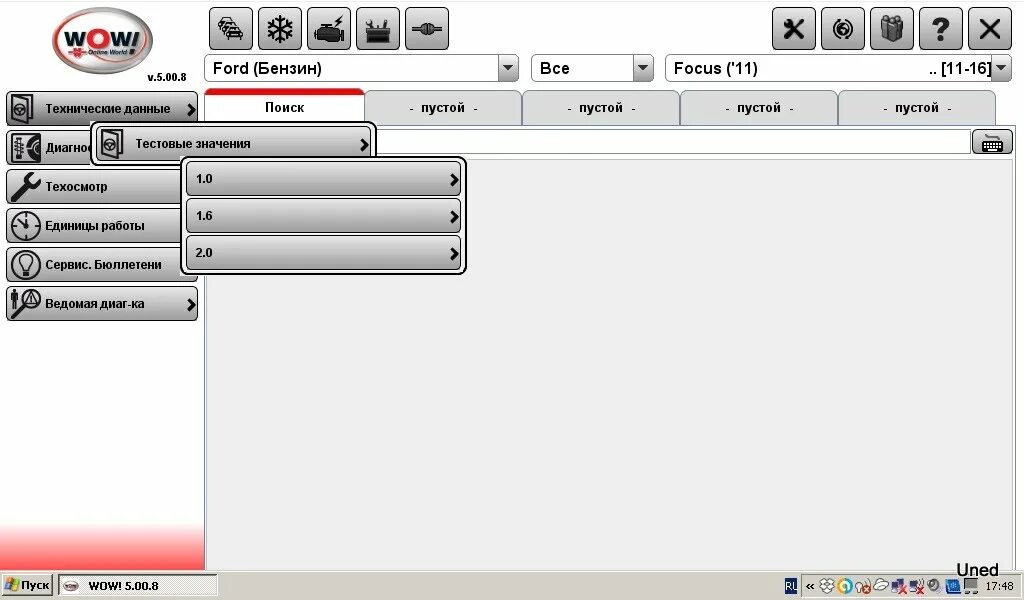Click the RU language indicator
Viewport: 1024px width, 600px height.
791,586
